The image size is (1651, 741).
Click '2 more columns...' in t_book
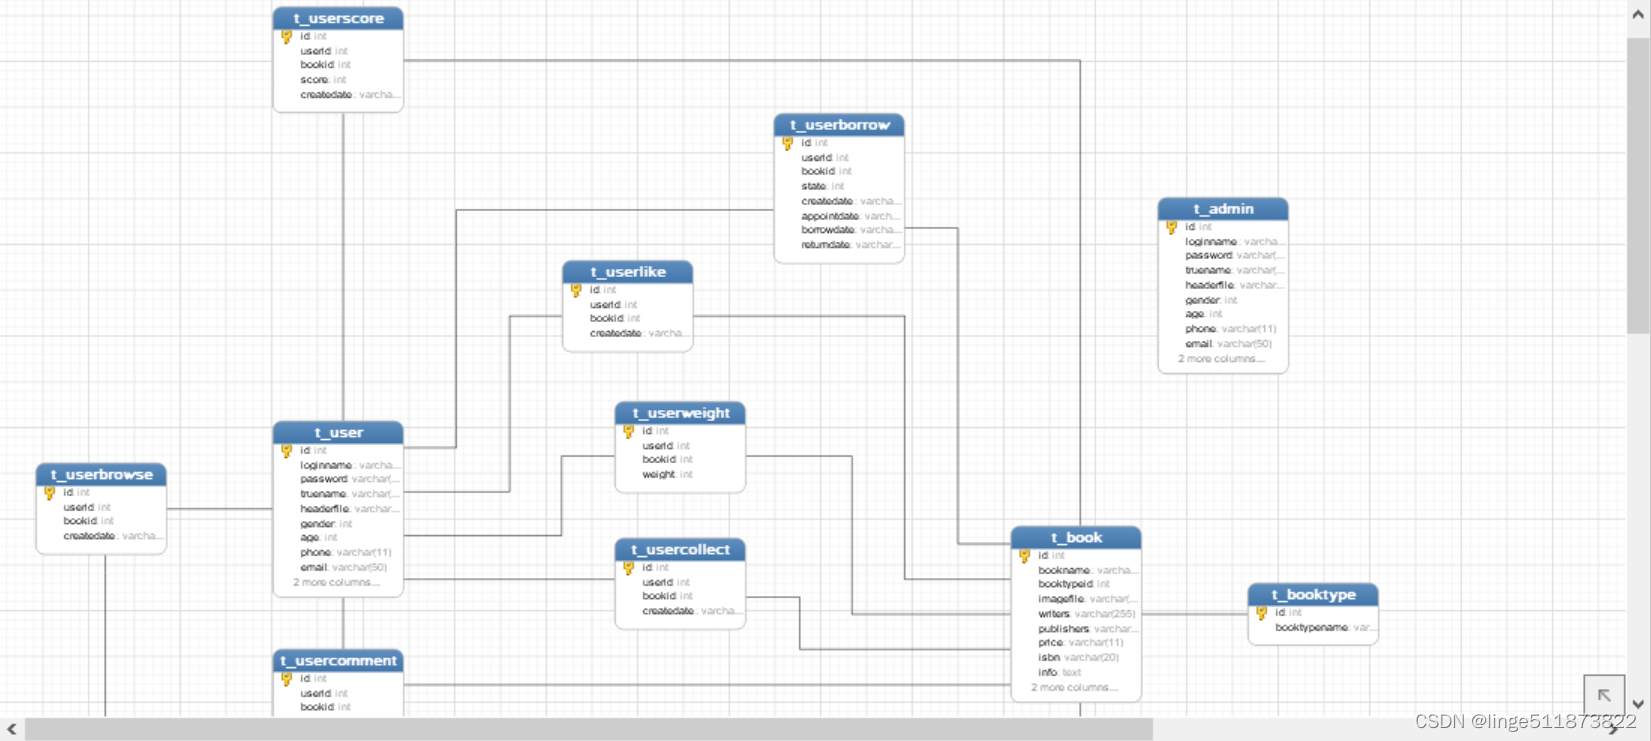(1074, 687)
